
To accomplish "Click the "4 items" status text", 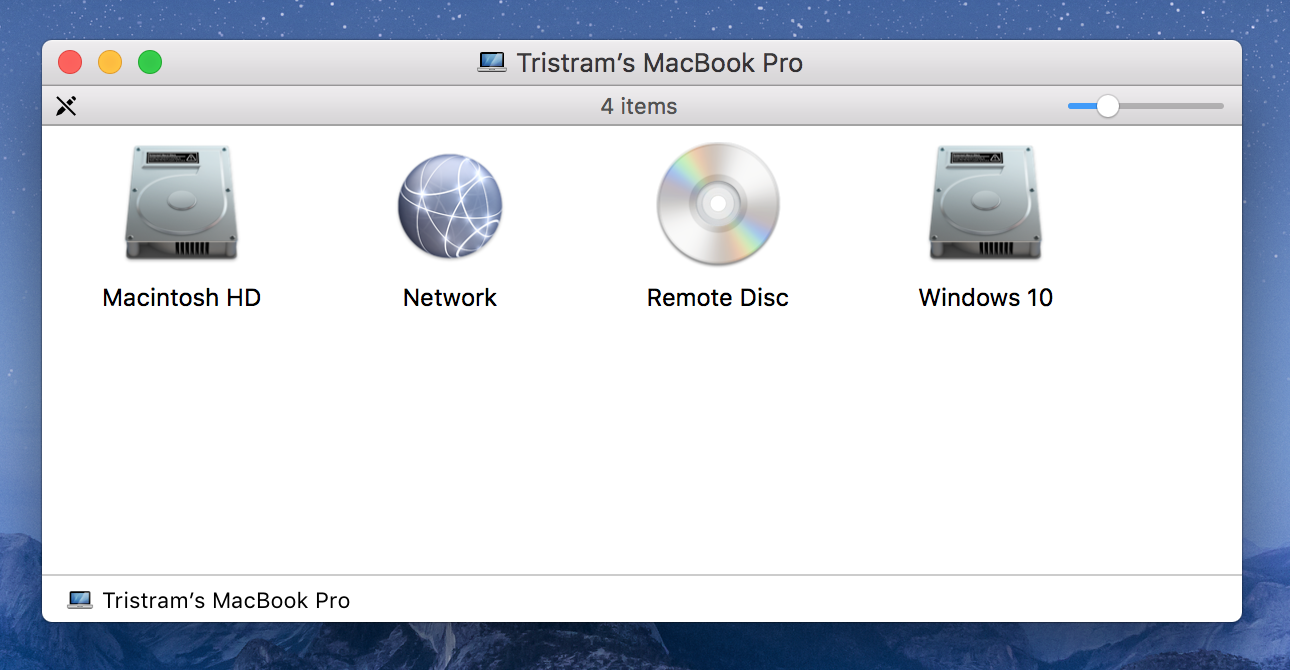I will (x=639, y=106).
